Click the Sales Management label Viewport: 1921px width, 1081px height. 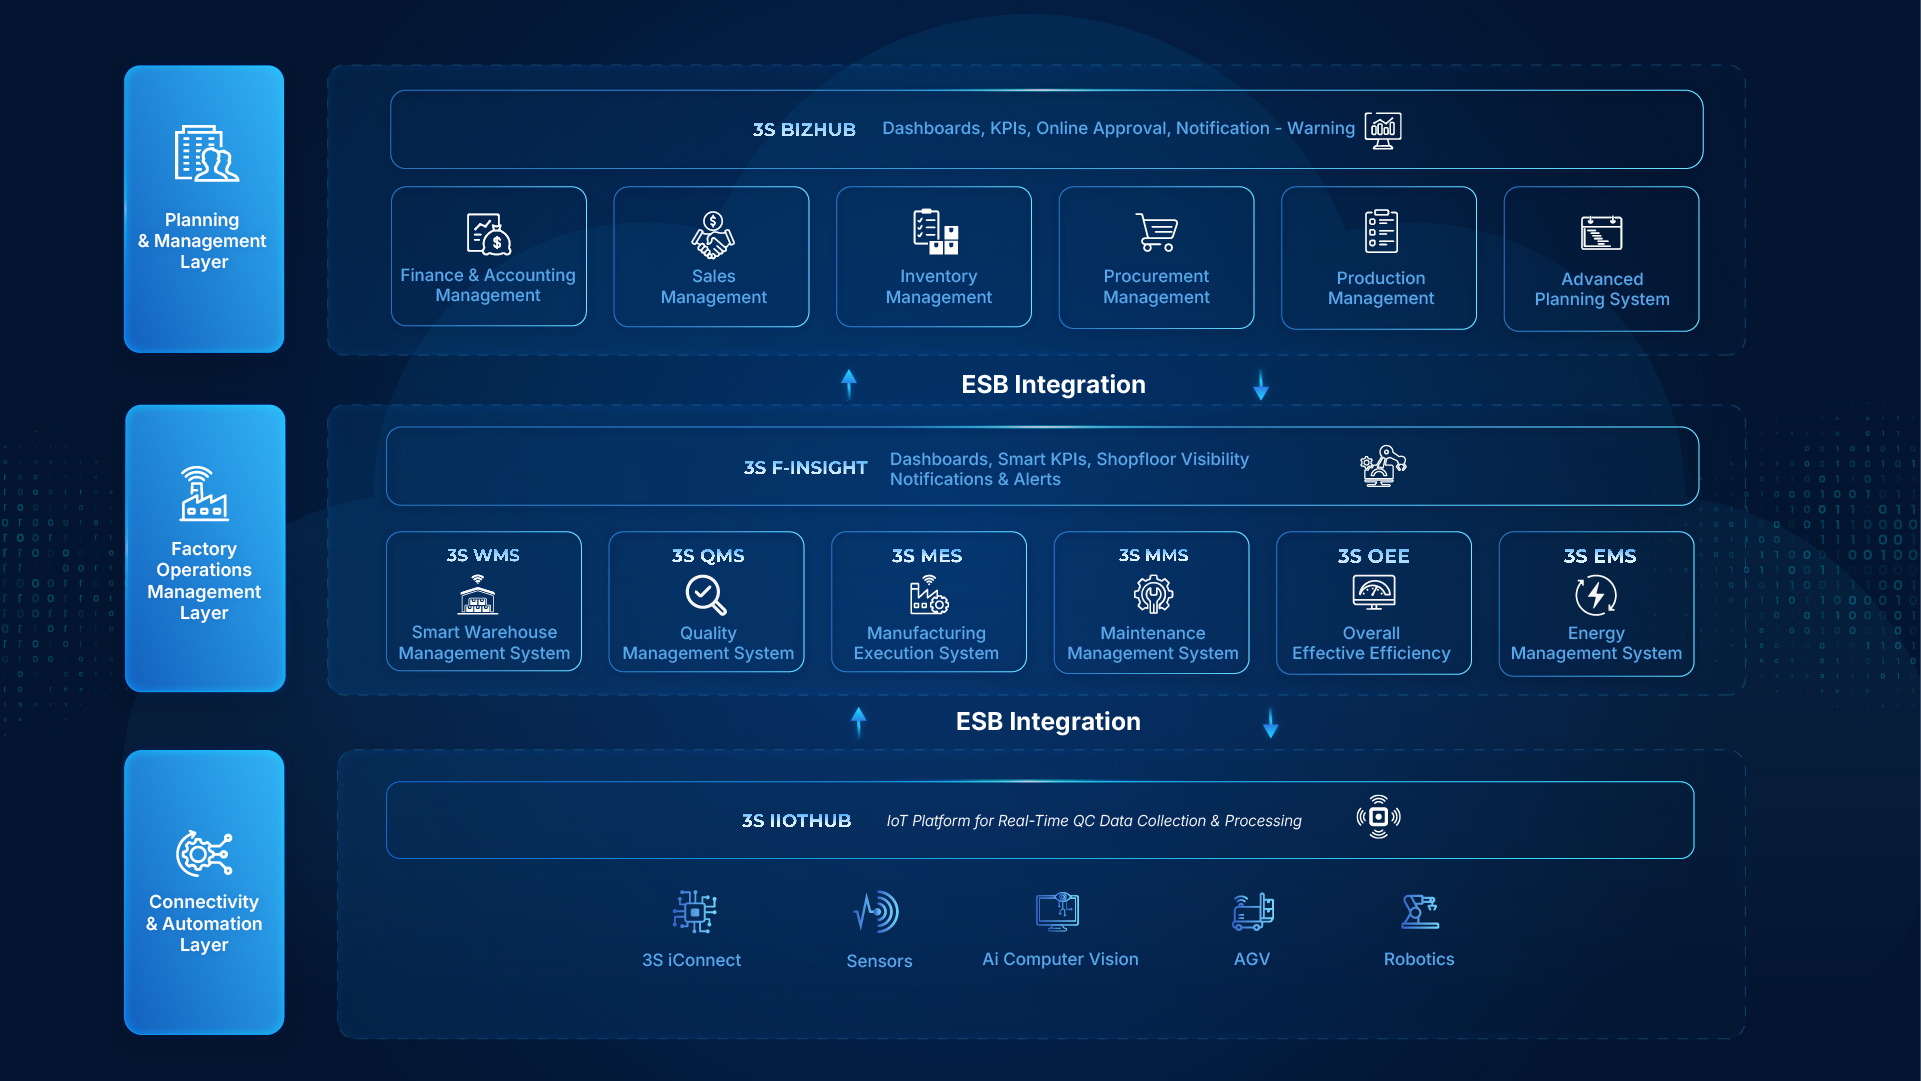click(713, 287)
